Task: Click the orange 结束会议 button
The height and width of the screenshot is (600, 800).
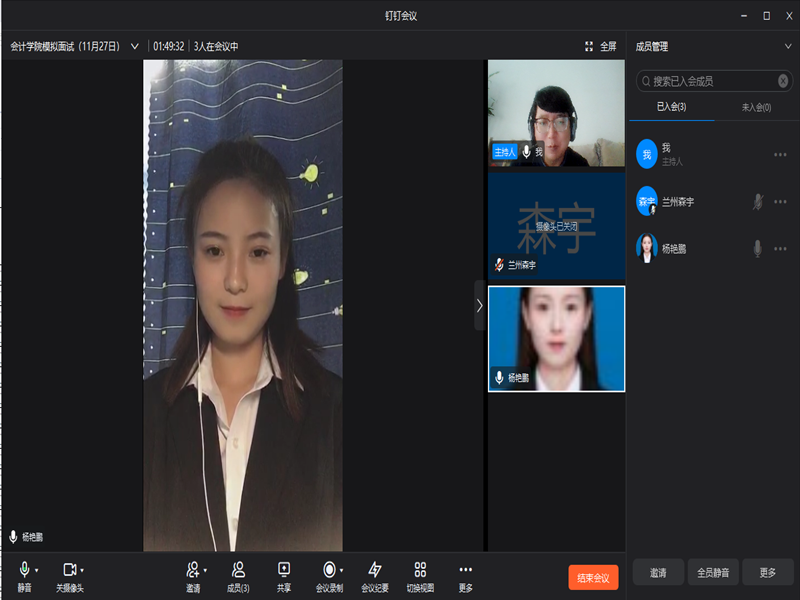Action: click(593, 577)
